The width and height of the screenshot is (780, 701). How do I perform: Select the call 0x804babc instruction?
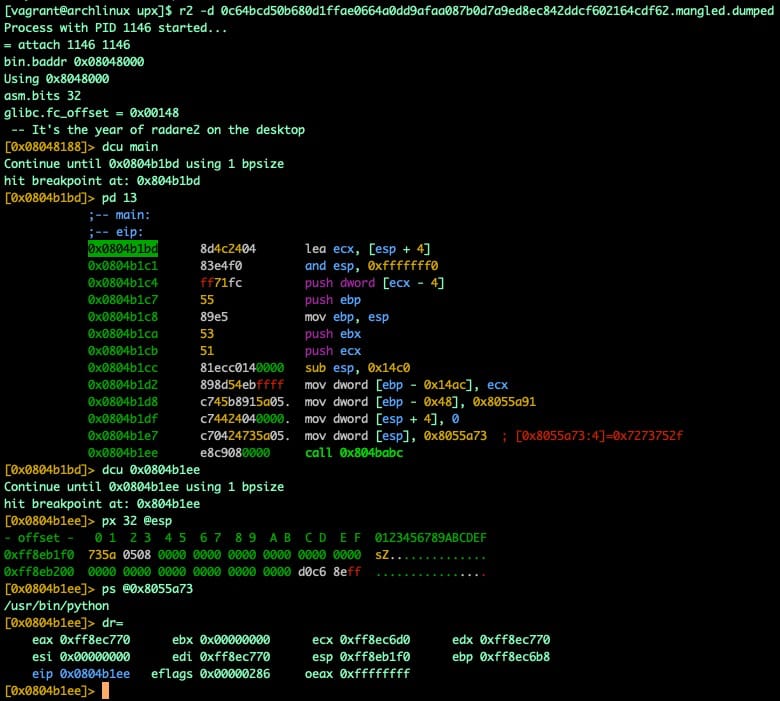pyautogui.click(x=346, y=453)
